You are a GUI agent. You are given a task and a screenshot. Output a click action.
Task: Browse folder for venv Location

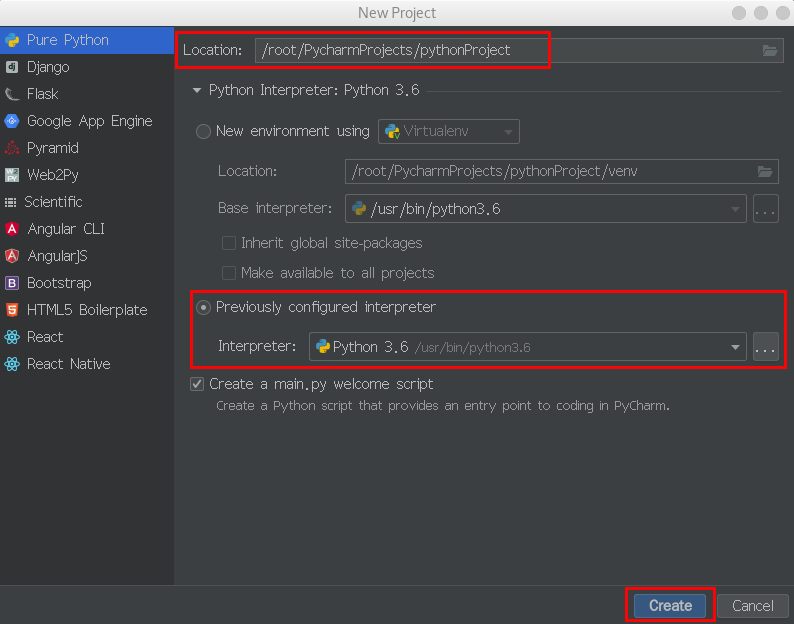[x=765, y=171]
